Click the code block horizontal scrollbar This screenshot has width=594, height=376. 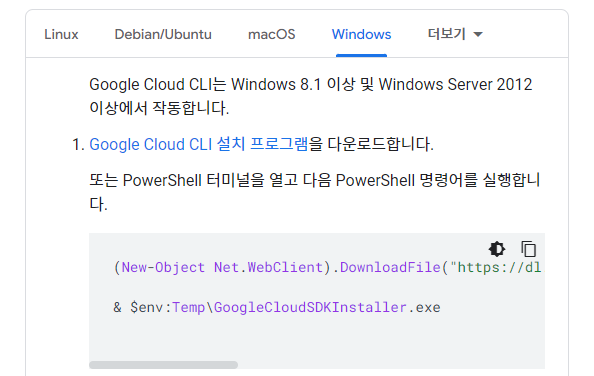(x=163, y=365)
